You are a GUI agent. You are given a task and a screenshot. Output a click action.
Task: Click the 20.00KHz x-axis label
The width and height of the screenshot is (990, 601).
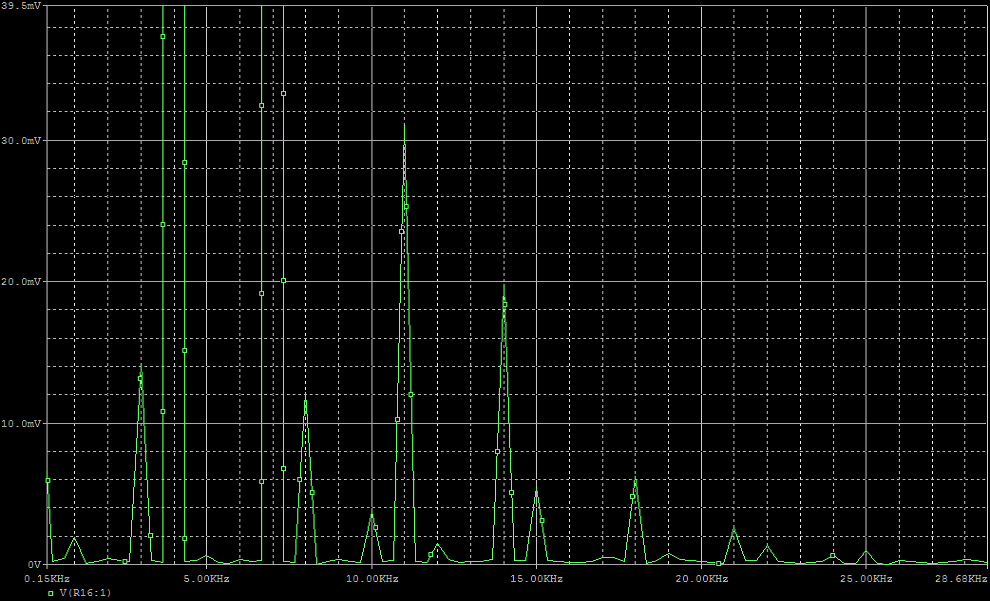click(x=701, y=578)
